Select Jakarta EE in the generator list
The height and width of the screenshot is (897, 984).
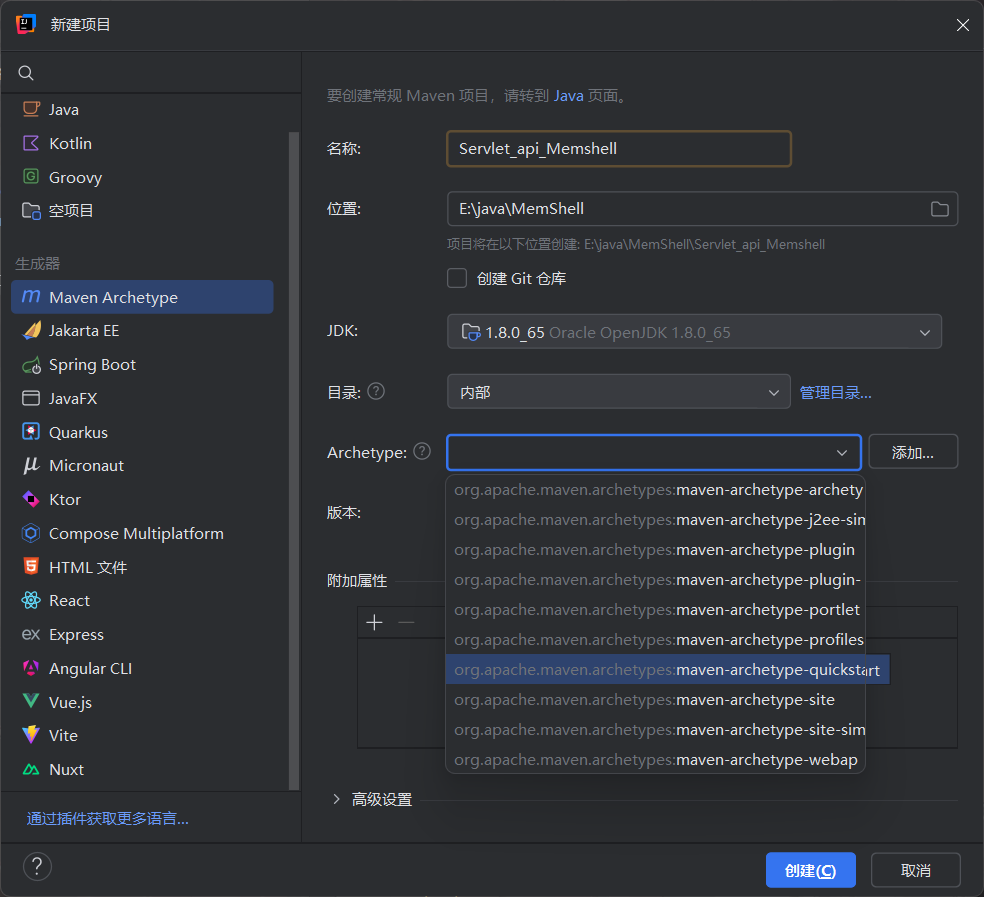[x=84, y=331]
